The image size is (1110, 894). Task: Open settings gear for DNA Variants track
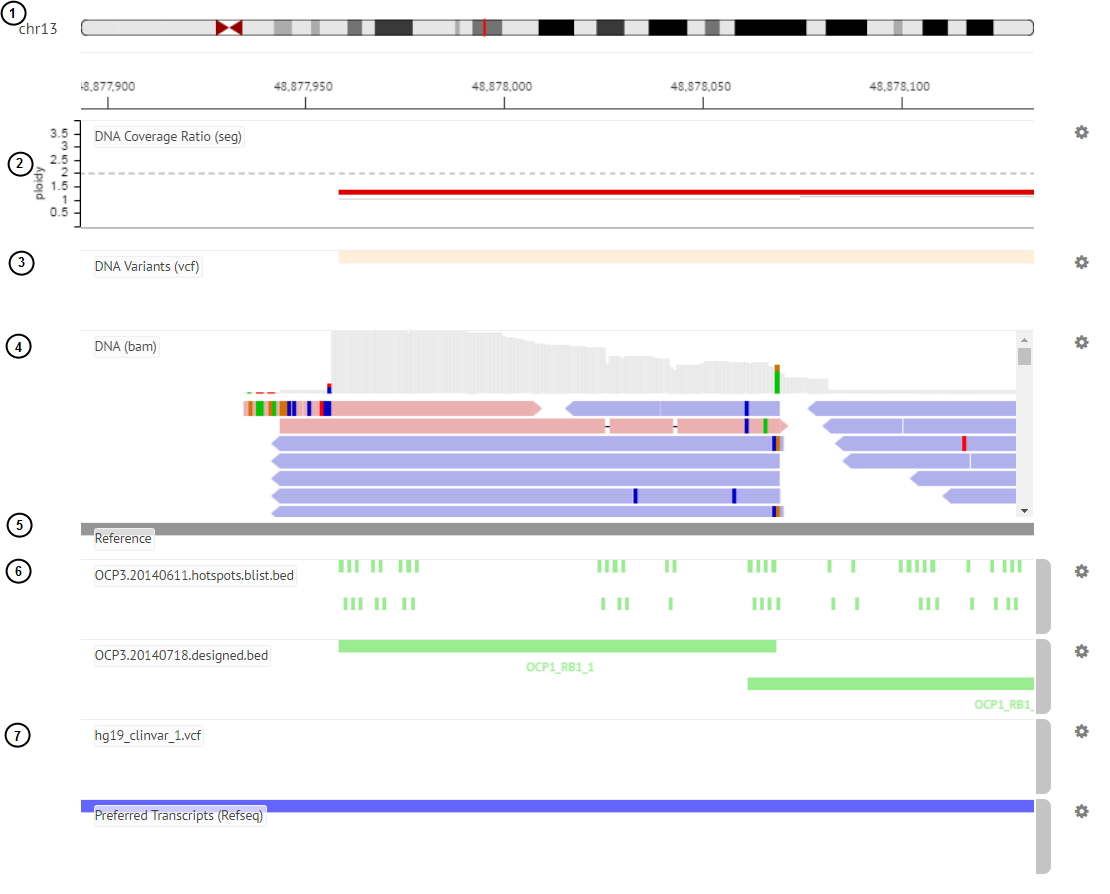click(1081, 262)
